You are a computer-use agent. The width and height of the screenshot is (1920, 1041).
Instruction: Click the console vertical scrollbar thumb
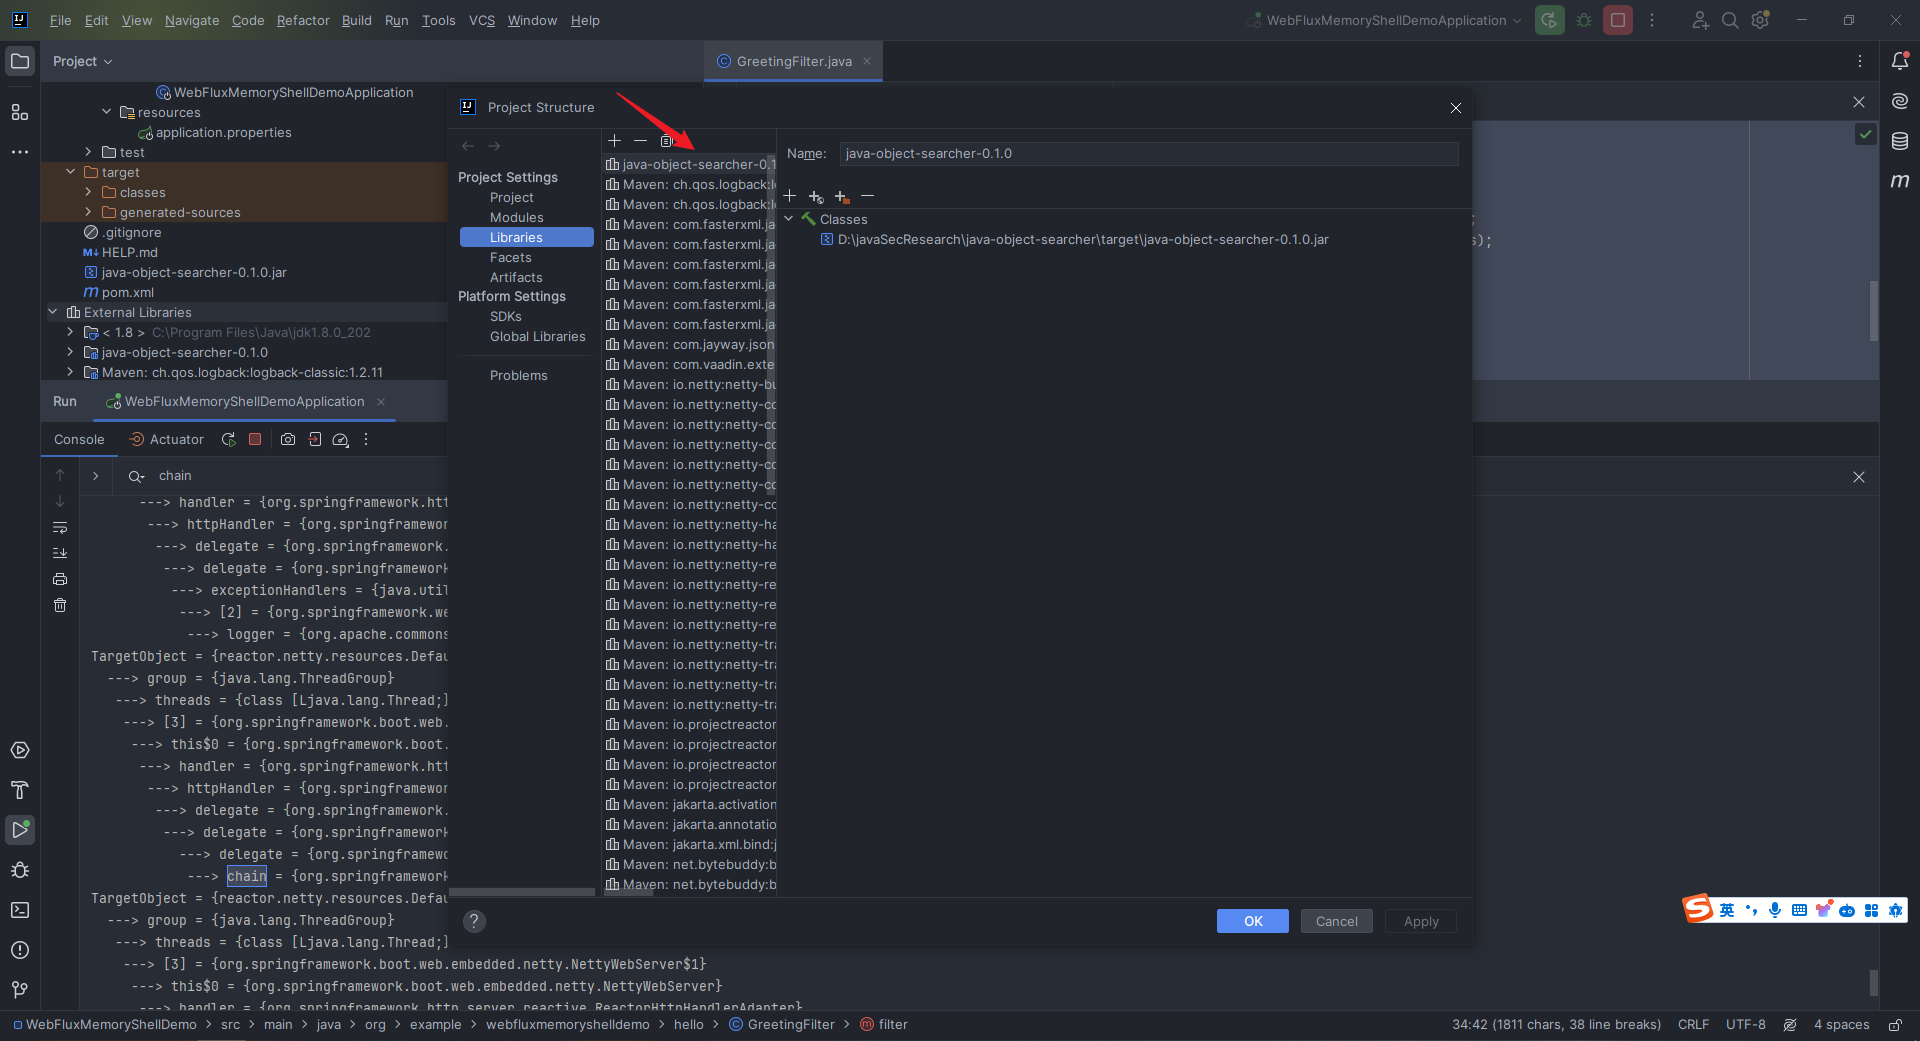coord(1874,982)
